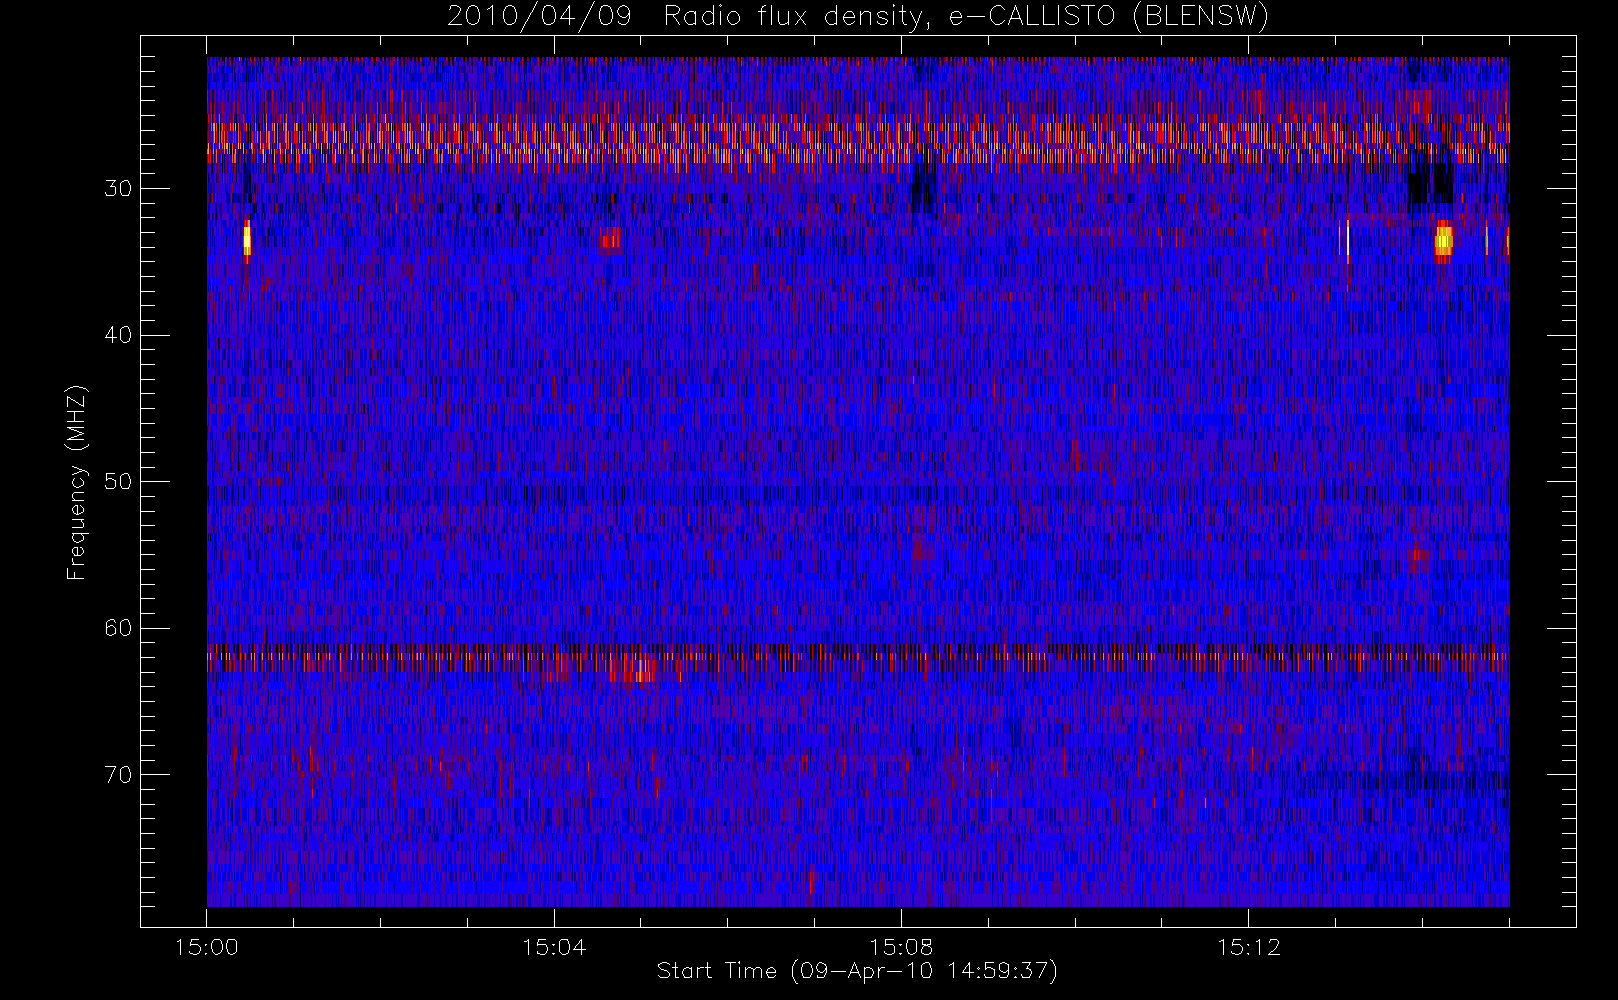Click the 'Start Time (09-Apr-10 14:59:37)' label
The height and width of the screenshot is (1000, 1618).
pyautogui.click(x=857, y=971)
